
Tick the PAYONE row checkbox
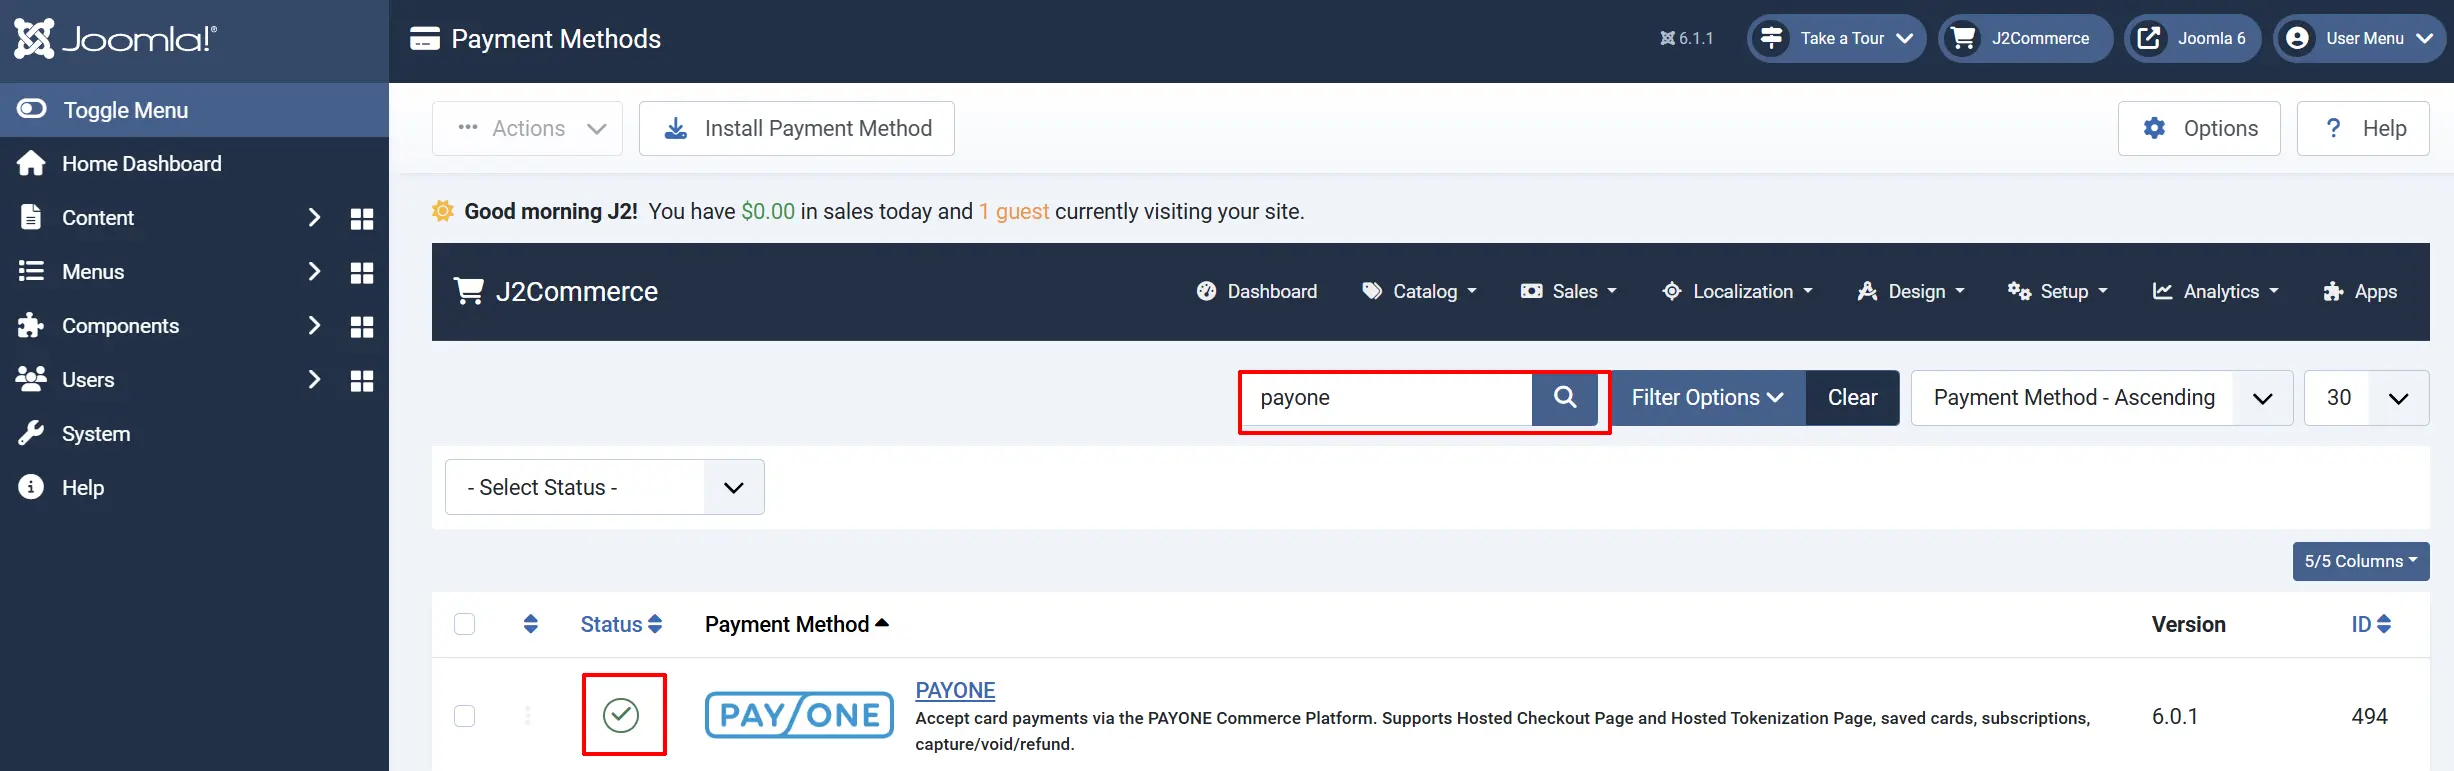click(x=464, y=716)
